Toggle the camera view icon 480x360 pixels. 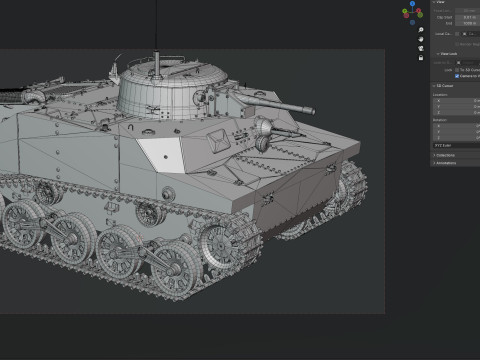click(x=421, y=49)
